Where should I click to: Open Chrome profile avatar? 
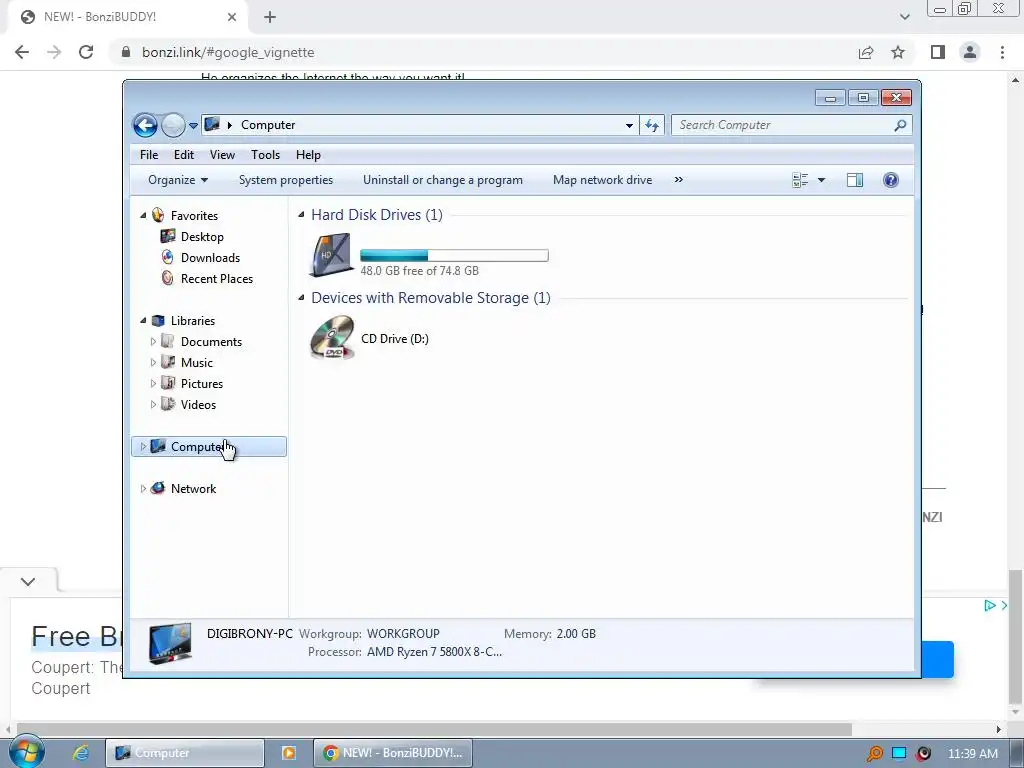970,52
